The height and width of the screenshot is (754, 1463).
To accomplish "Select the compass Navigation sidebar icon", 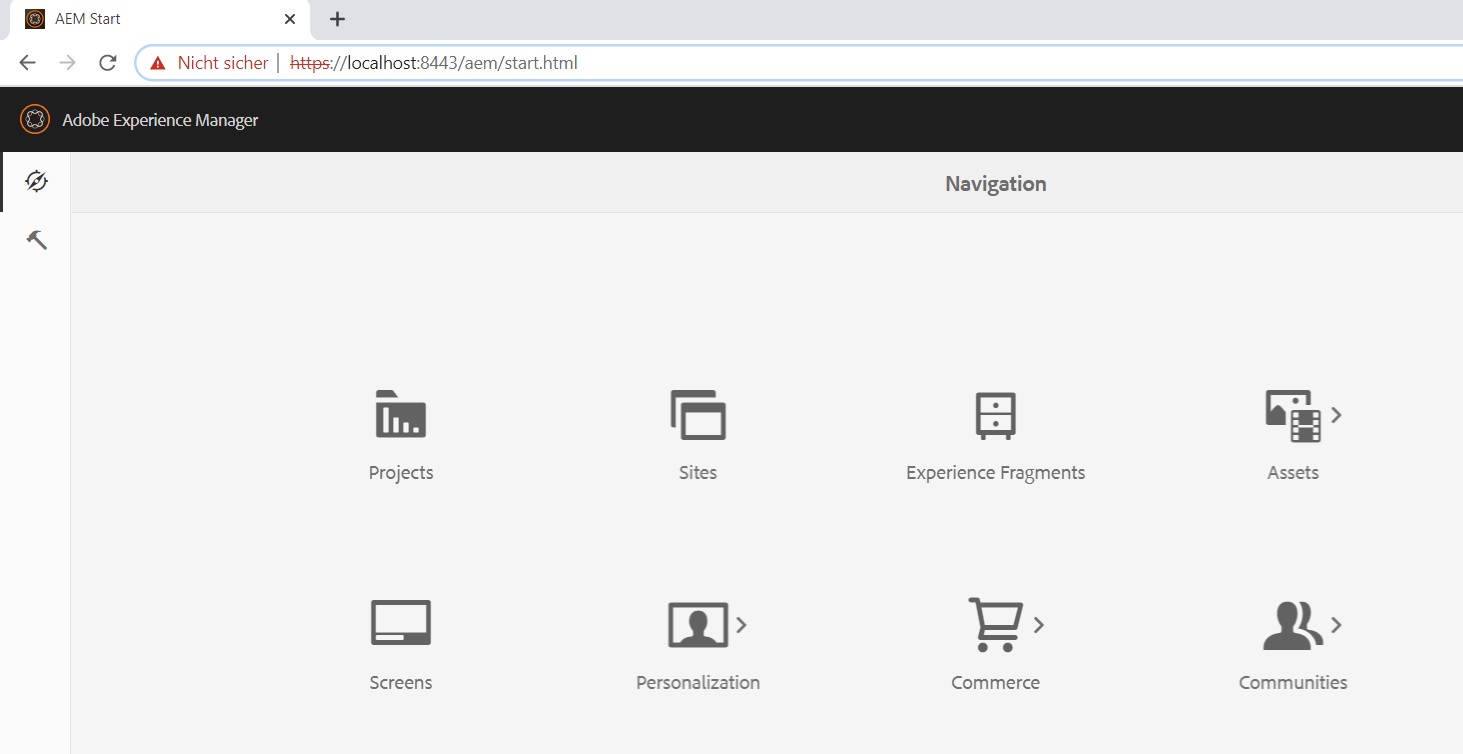I will coord(36,181).
